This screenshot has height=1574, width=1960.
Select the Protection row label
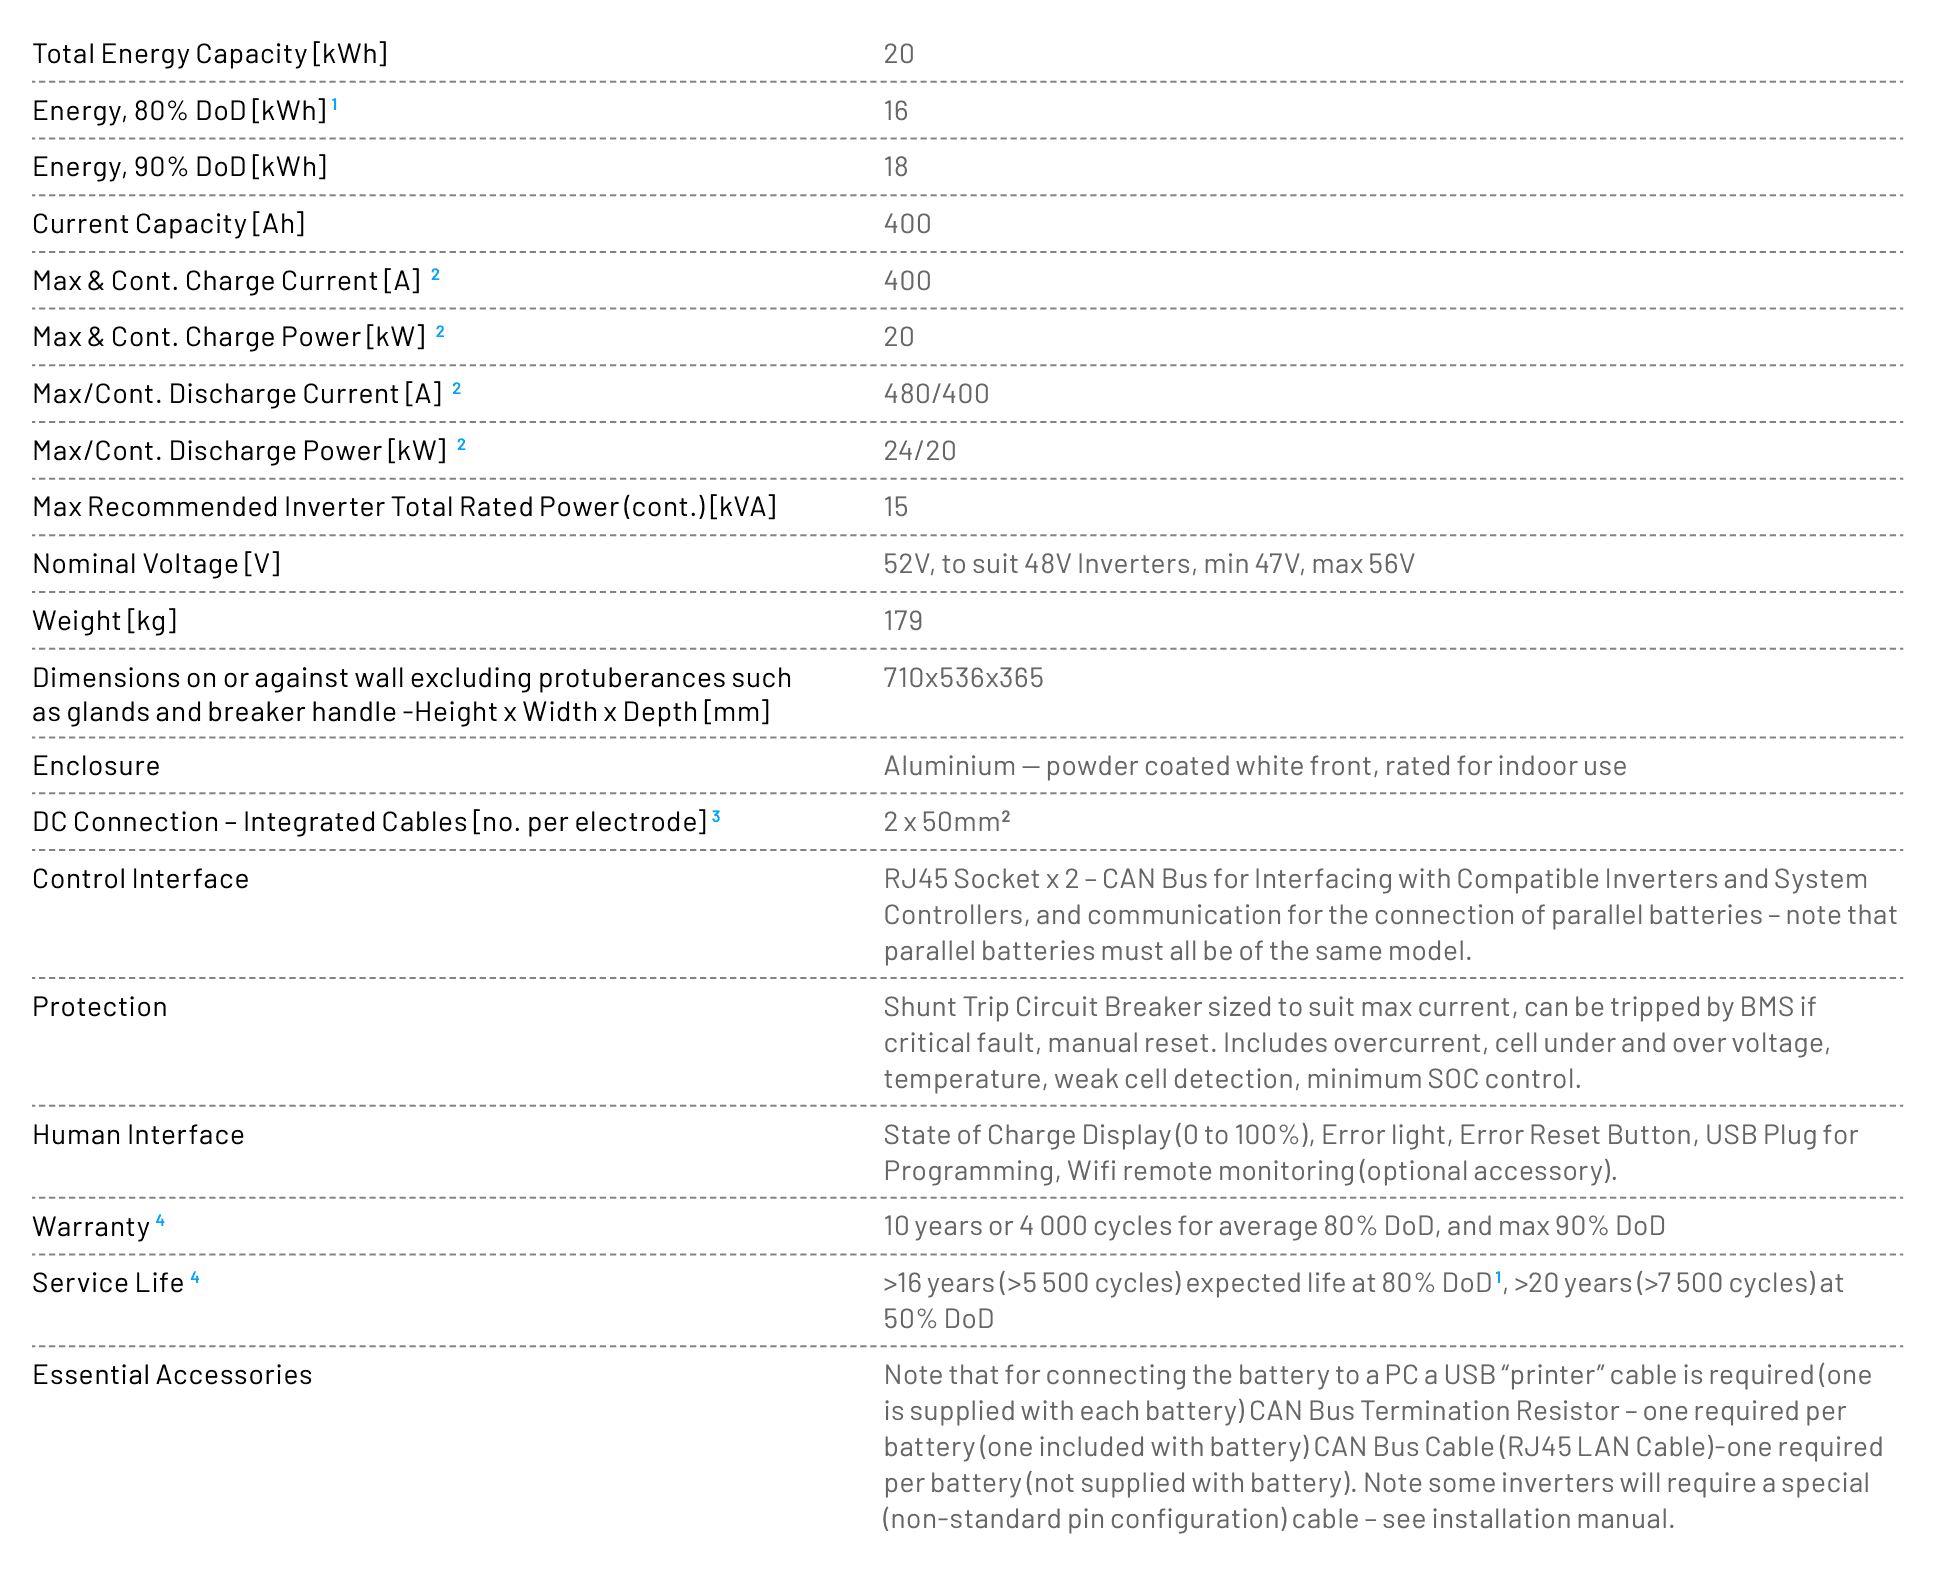(100, 1007)
